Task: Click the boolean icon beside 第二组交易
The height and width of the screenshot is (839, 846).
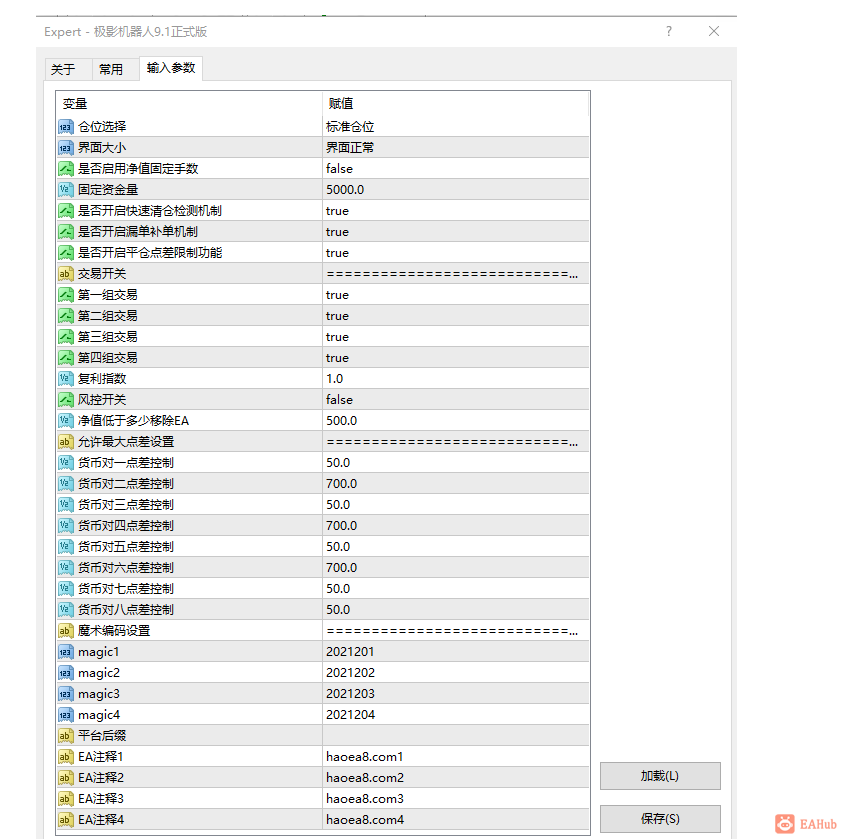Action: point(65,316)
